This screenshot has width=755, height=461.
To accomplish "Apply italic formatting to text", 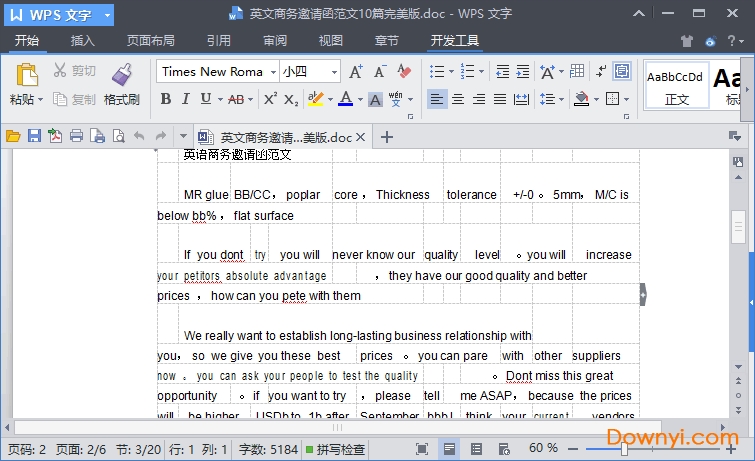I will tap(186, 99).
